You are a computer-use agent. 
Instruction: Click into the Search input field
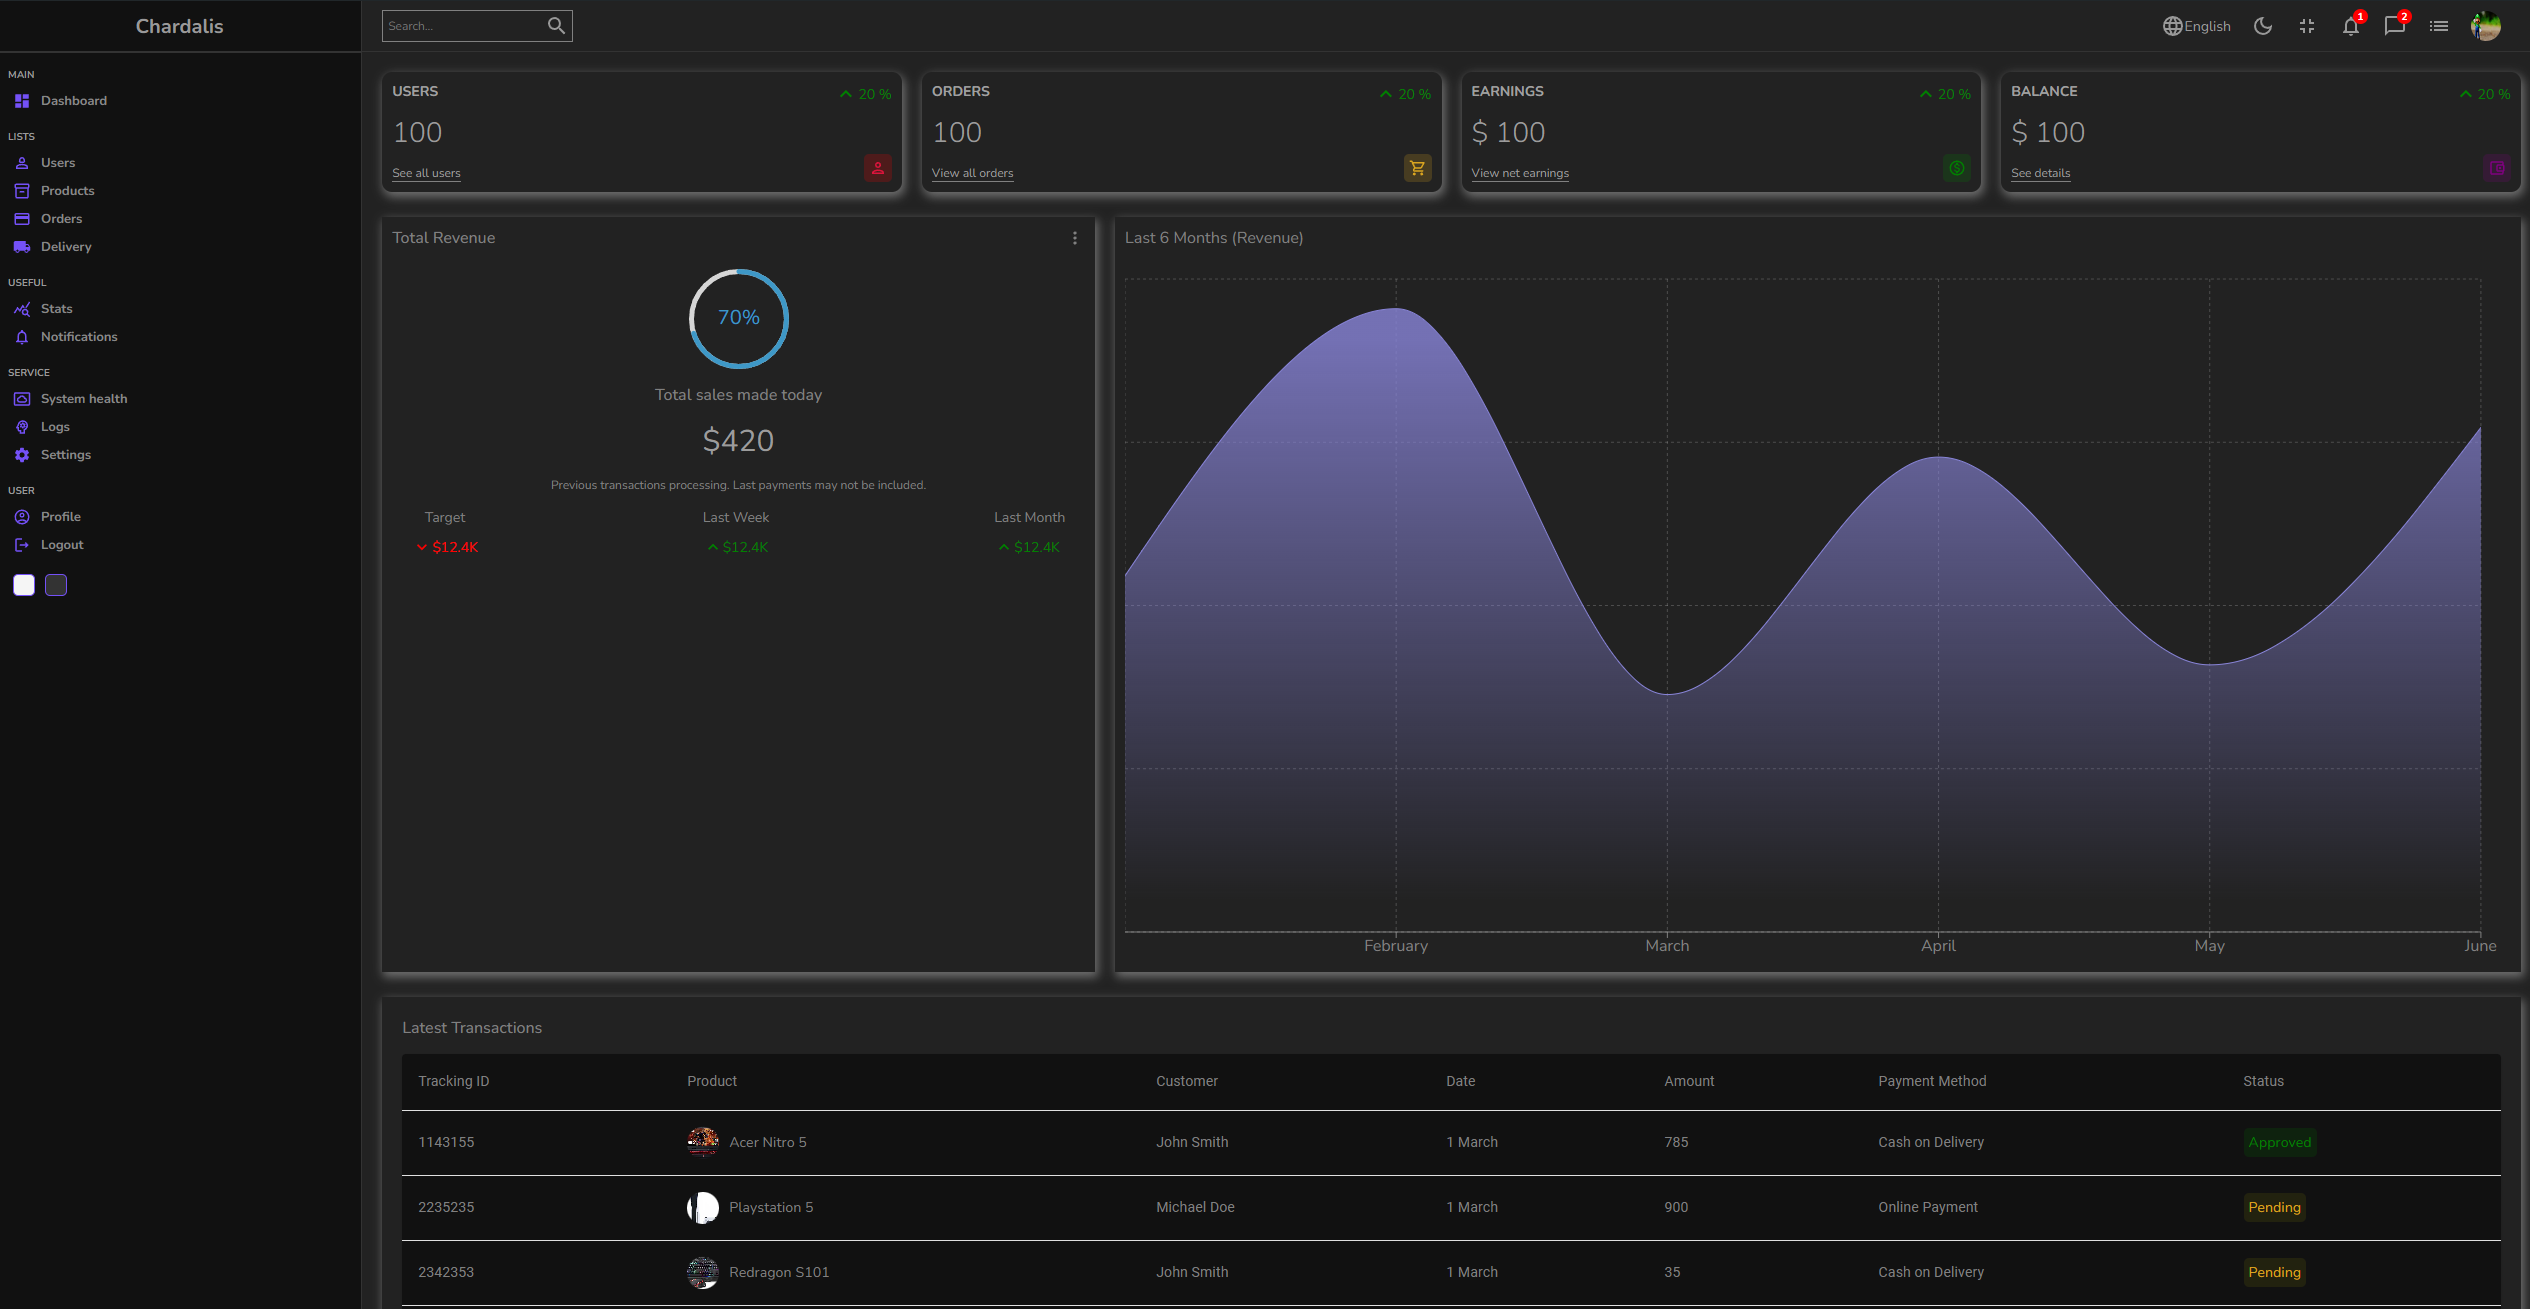pos(462,26)
